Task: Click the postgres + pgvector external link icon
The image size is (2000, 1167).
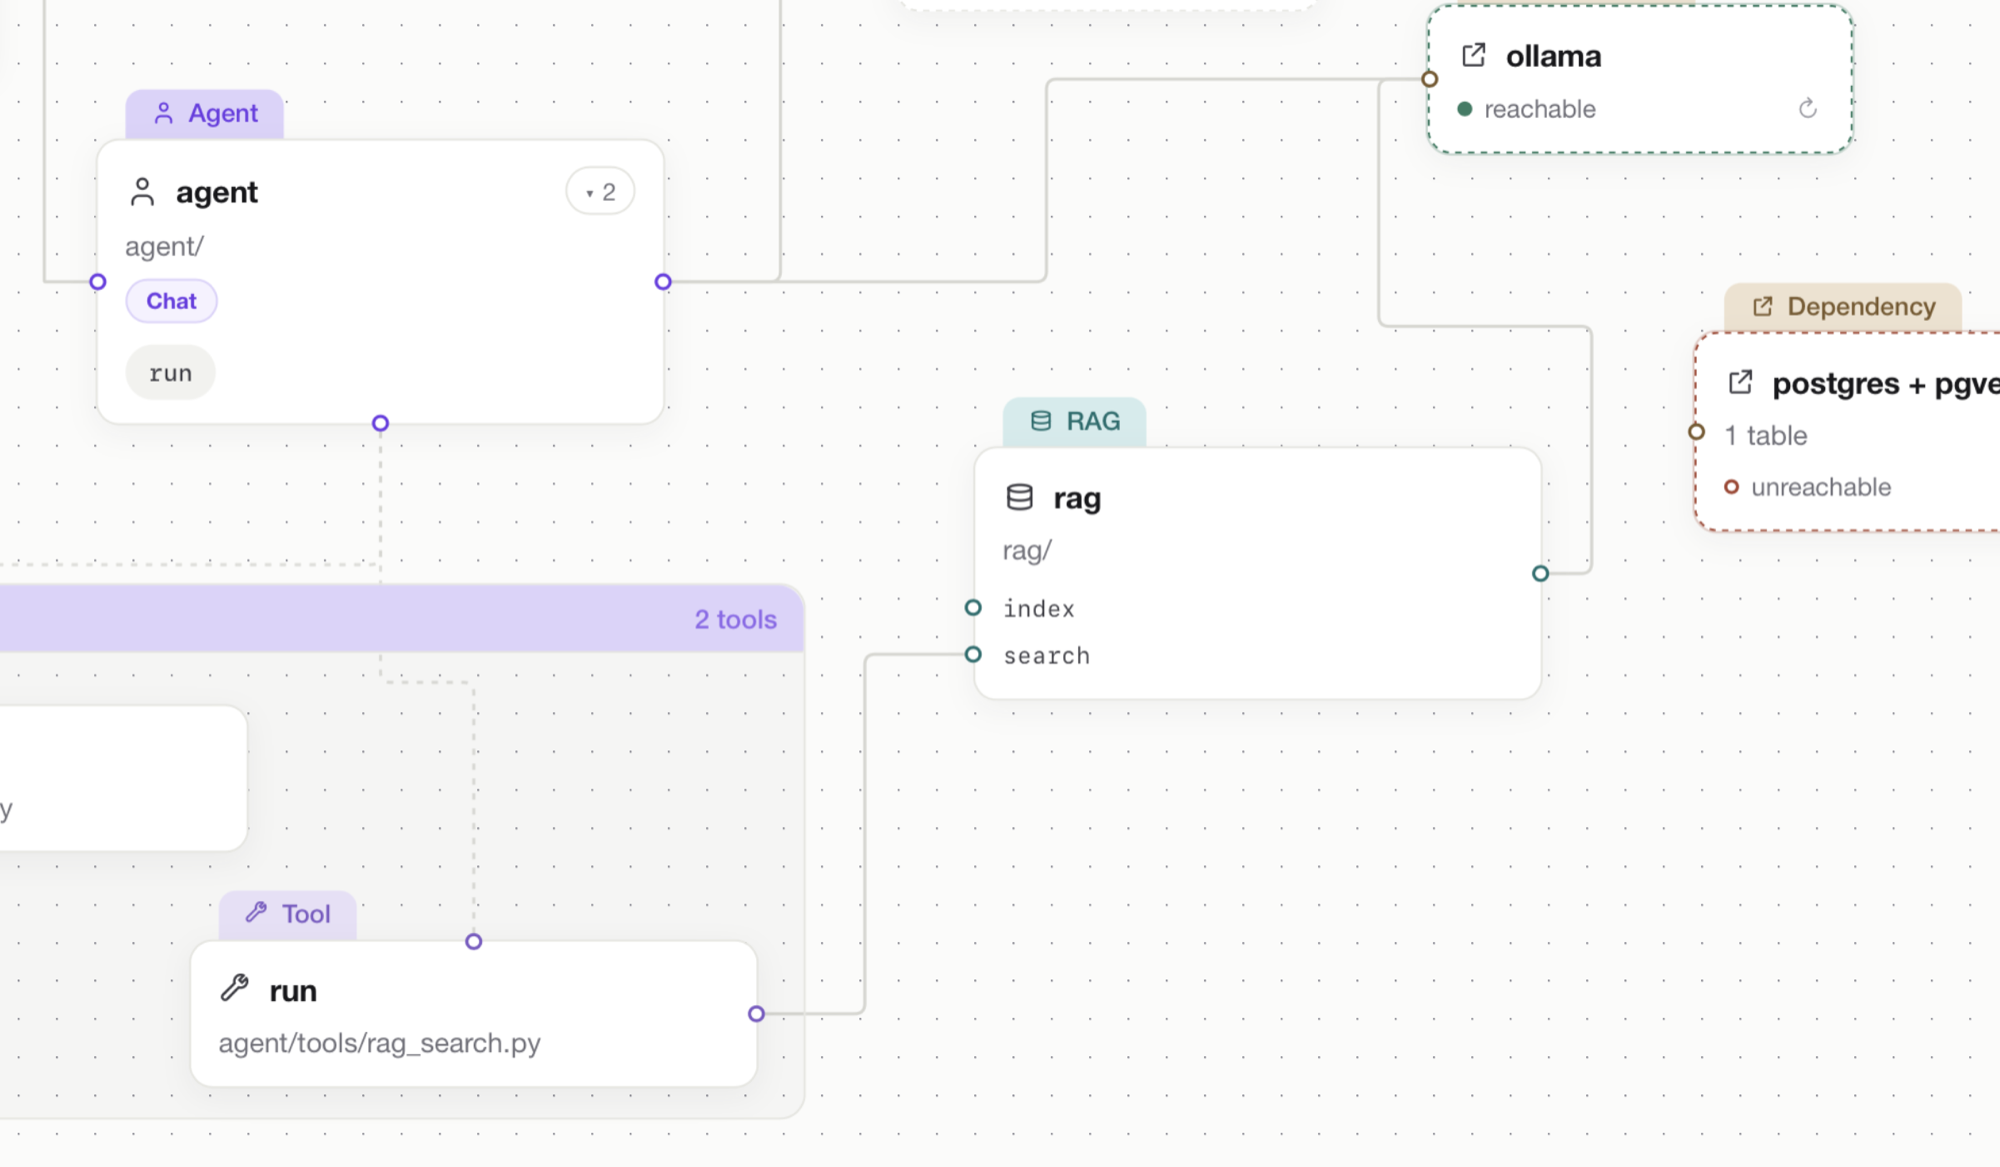Action: [x=1740, y=382]
